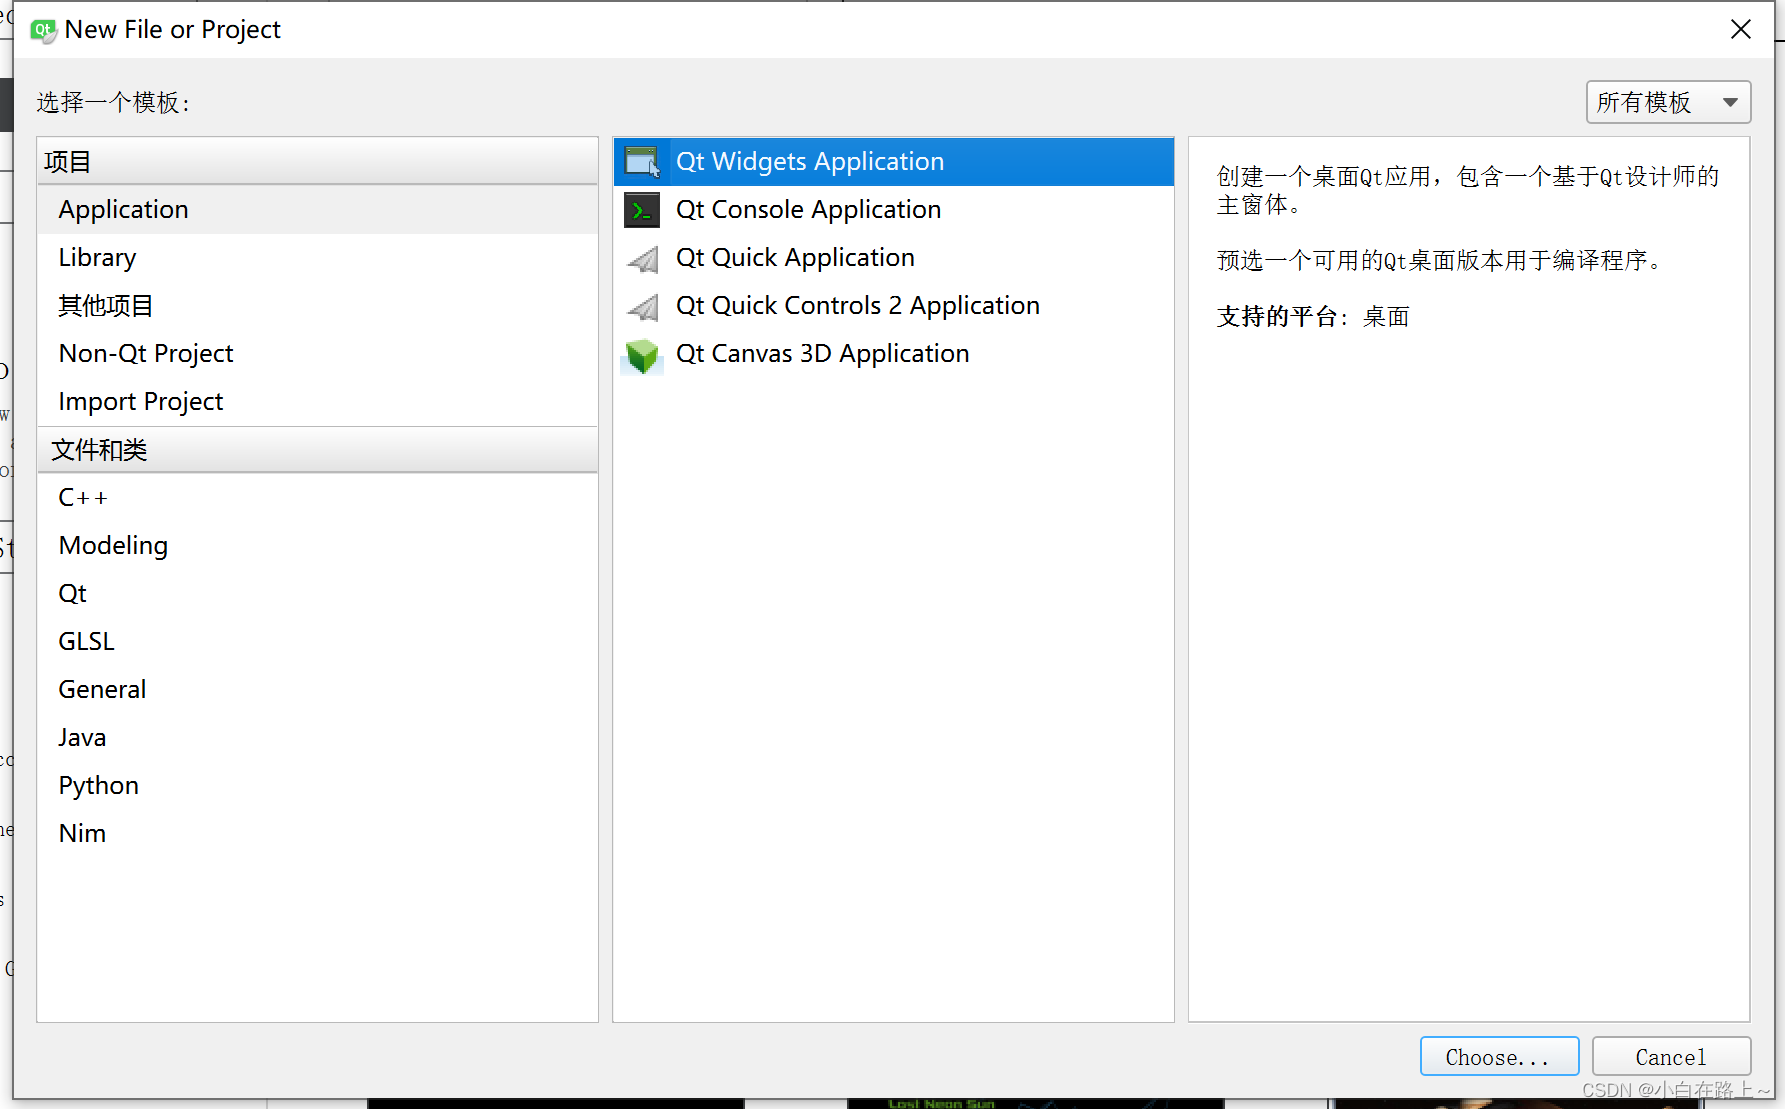Select the Library project category
Screen dimensions: 1785x1109
317,258
